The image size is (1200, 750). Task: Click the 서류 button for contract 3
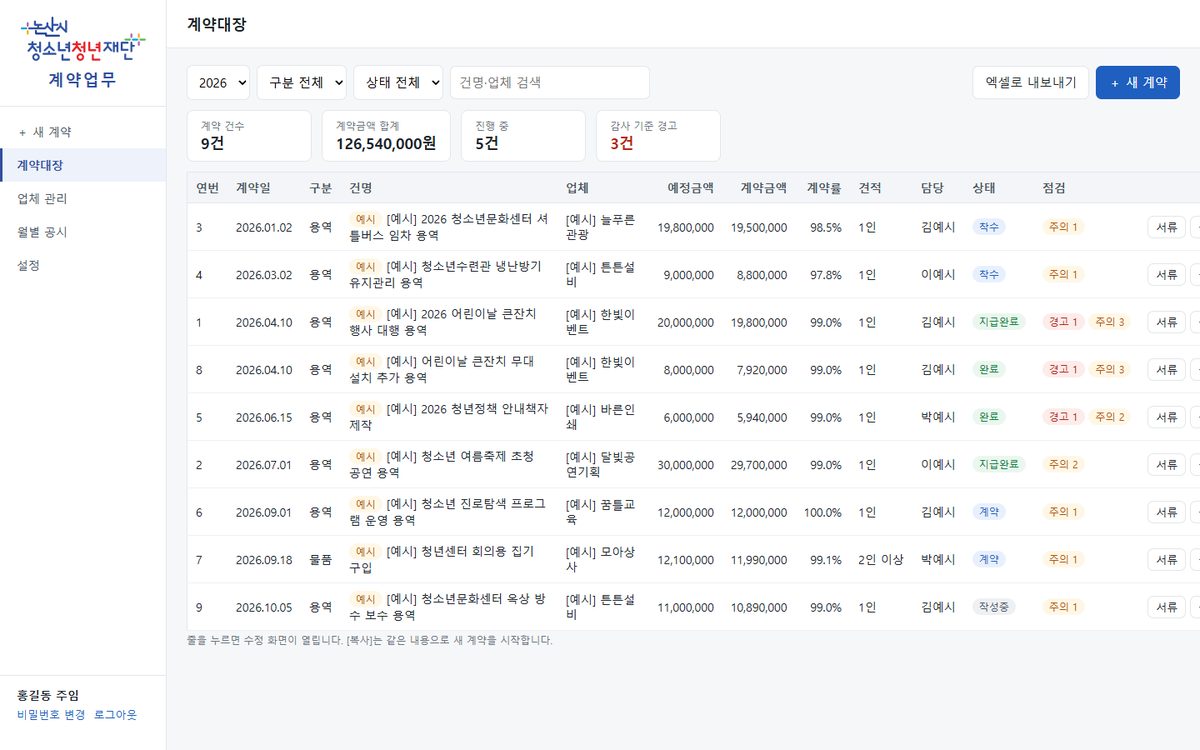[x=1166, y=227]
